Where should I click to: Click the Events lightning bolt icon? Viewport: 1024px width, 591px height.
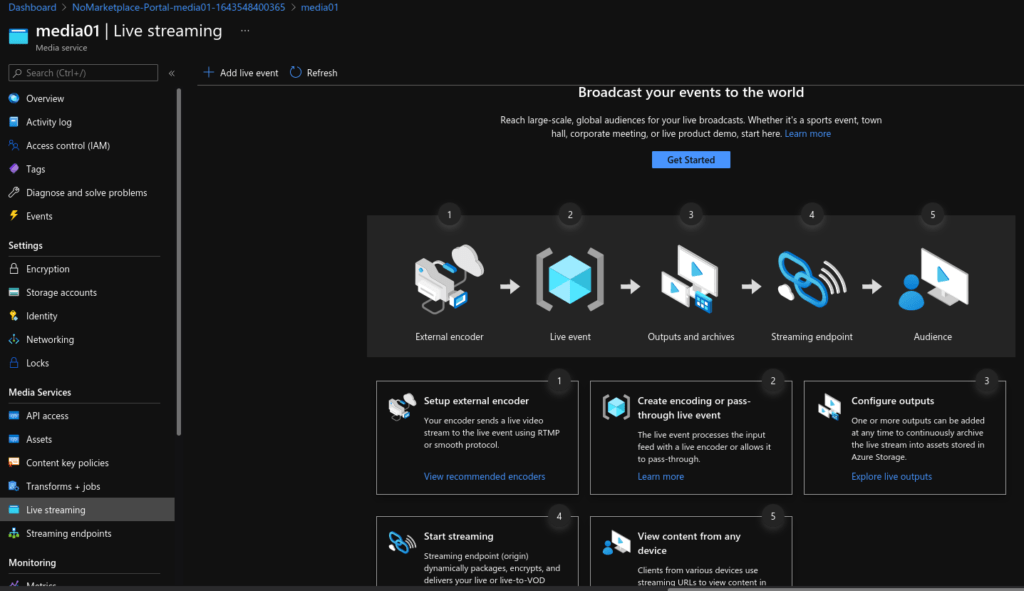coord(14,216)
